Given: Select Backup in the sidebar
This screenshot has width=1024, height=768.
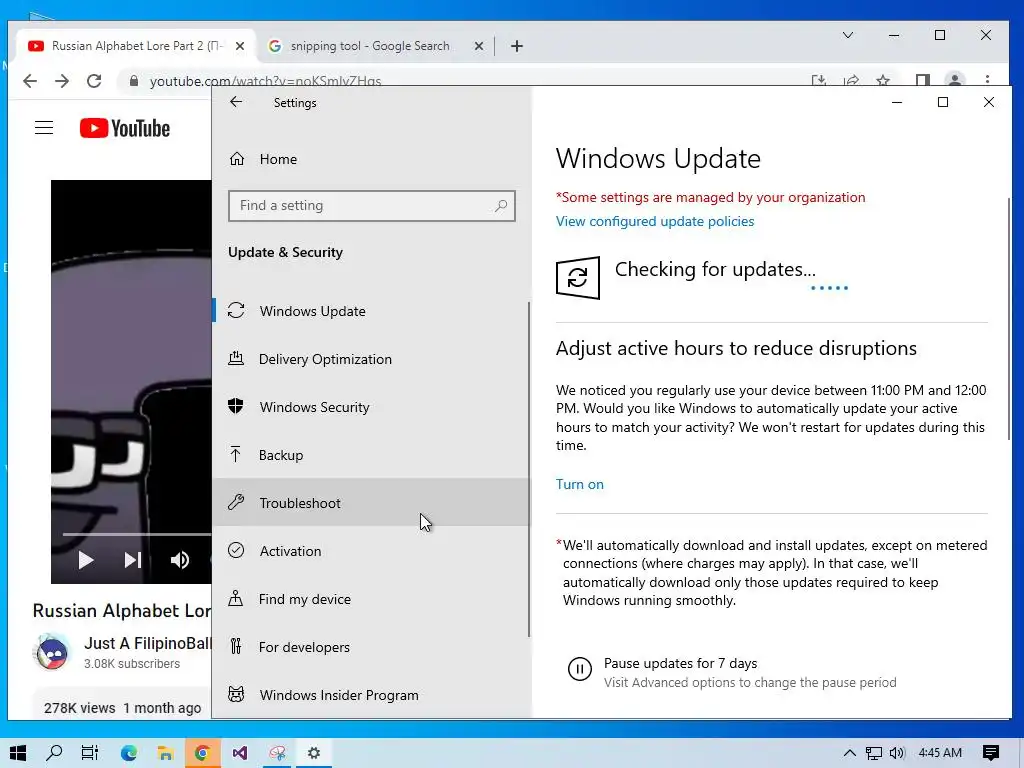Looking at the screenshot, I should click(x=371, y=455).
